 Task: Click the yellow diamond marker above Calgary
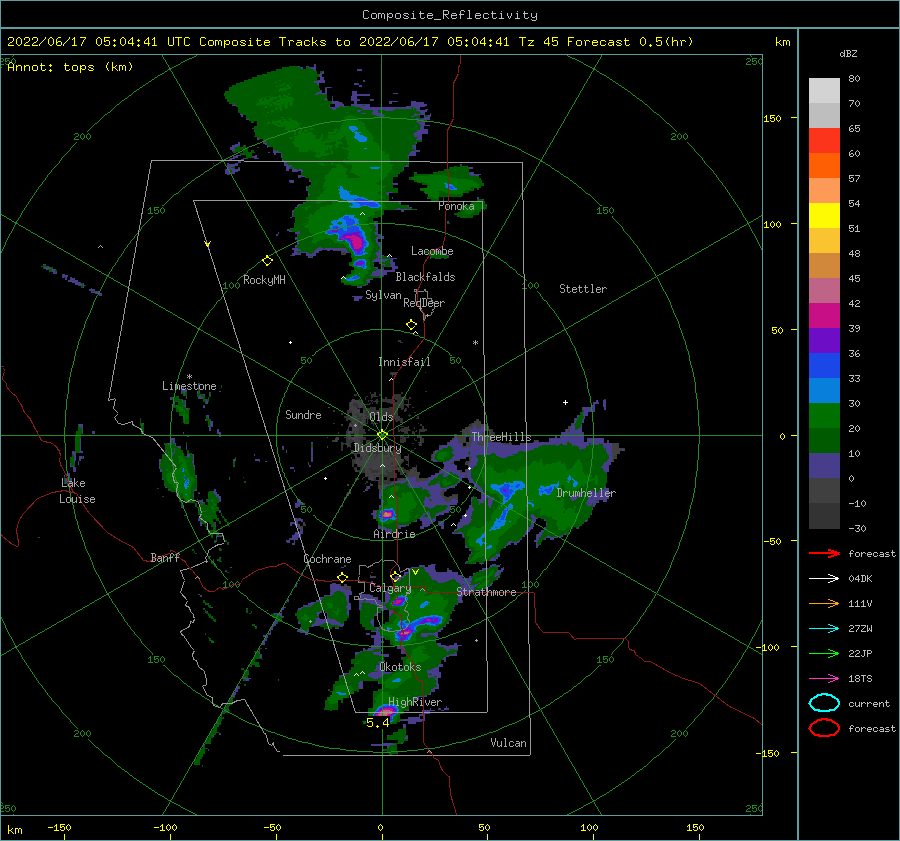pyautogui.click(x=395, y=576)
